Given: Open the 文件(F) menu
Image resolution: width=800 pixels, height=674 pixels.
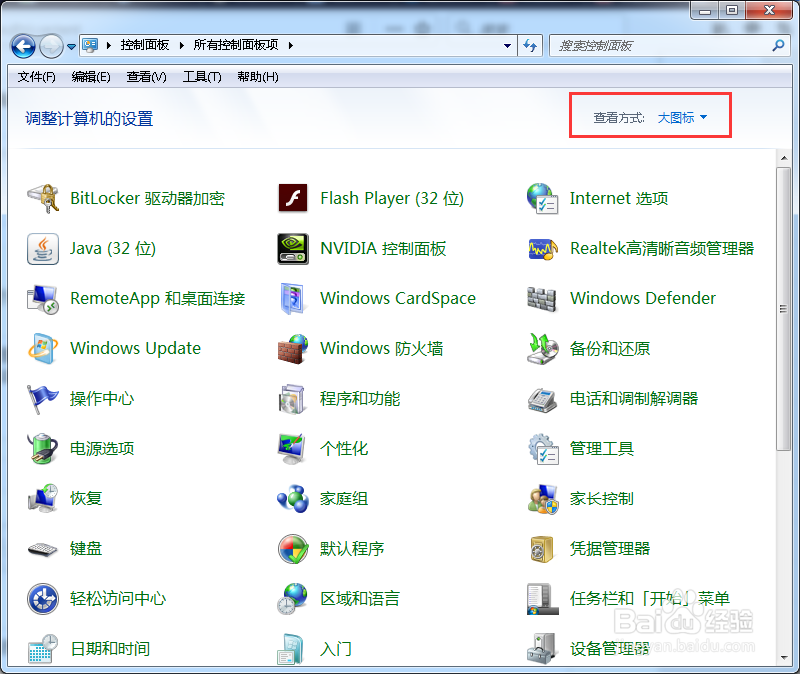Looking at the screenshot, I should (37, 77).
